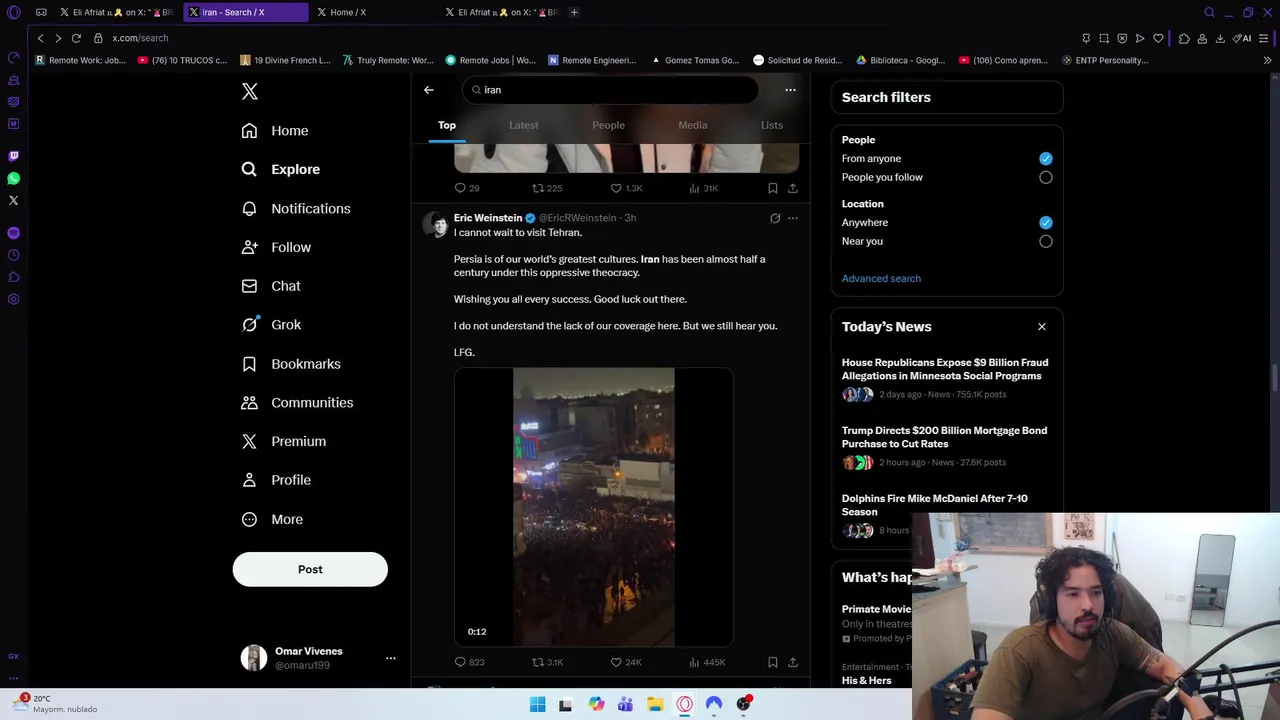Open More menu in left navigation

[x=273, y=519]
